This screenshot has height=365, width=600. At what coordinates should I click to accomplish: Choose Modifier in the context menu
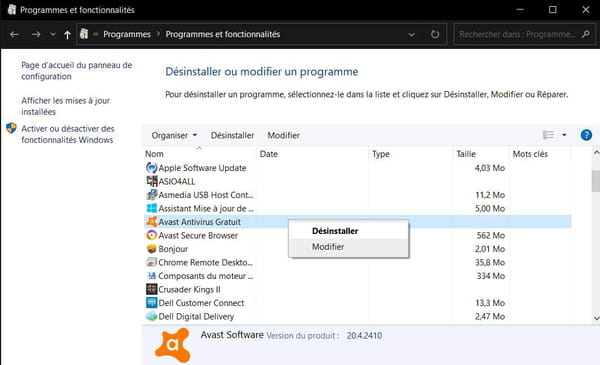pyautogui.click(x=328, y=247)
